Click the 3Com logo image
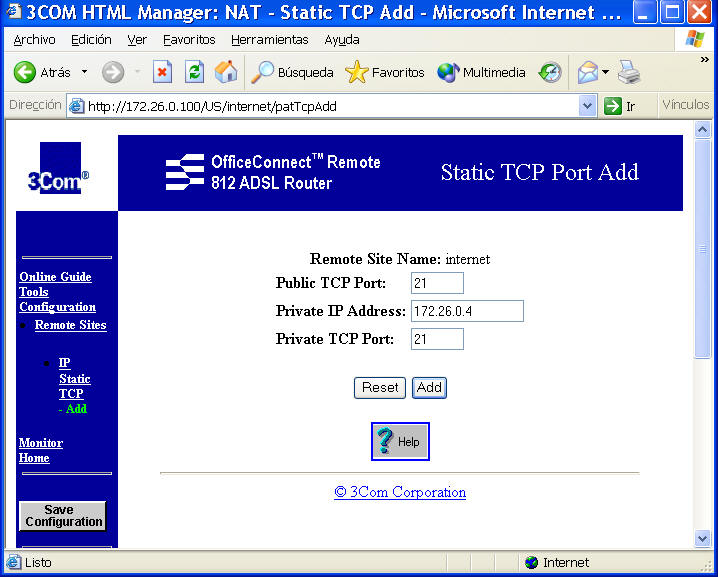Viewport: 718px width, 577px height. (58, 168)
